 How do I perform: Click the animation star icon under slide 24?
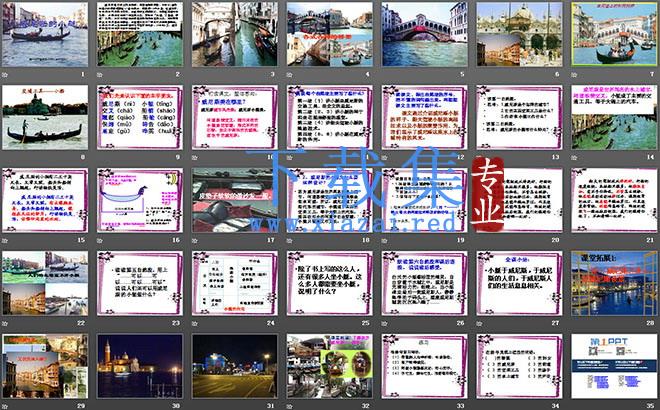(194, 323)
